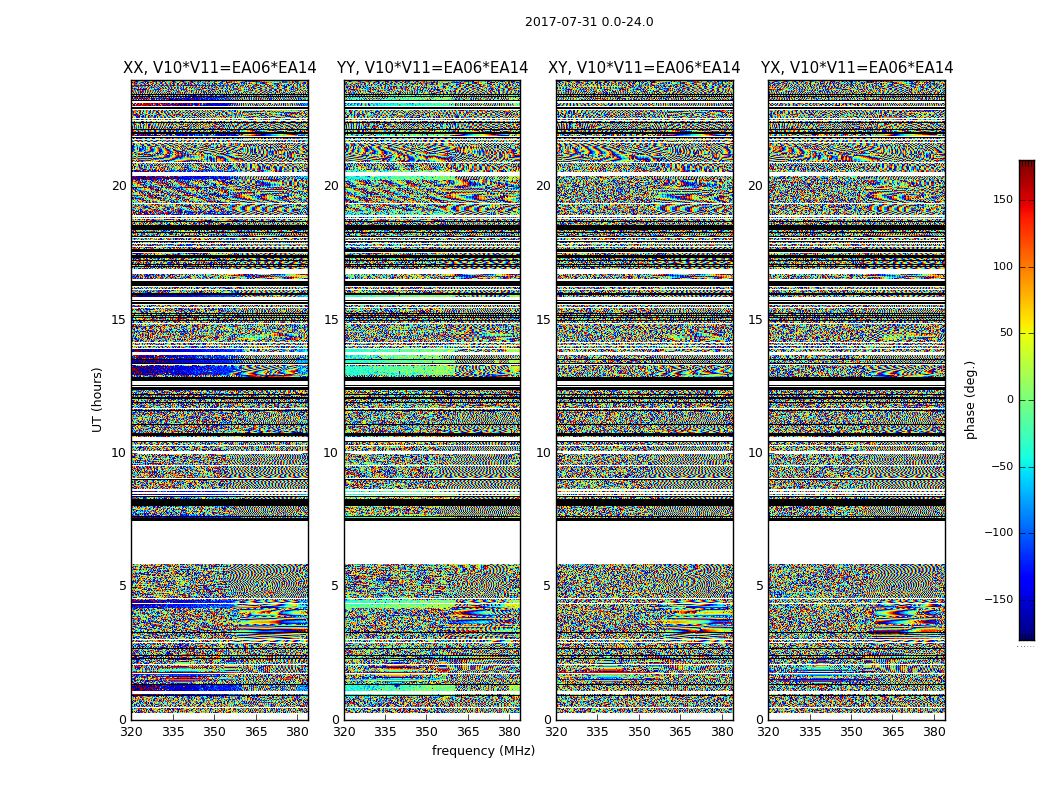Click the 350 MHz tick under YX panel

[851, 732]
